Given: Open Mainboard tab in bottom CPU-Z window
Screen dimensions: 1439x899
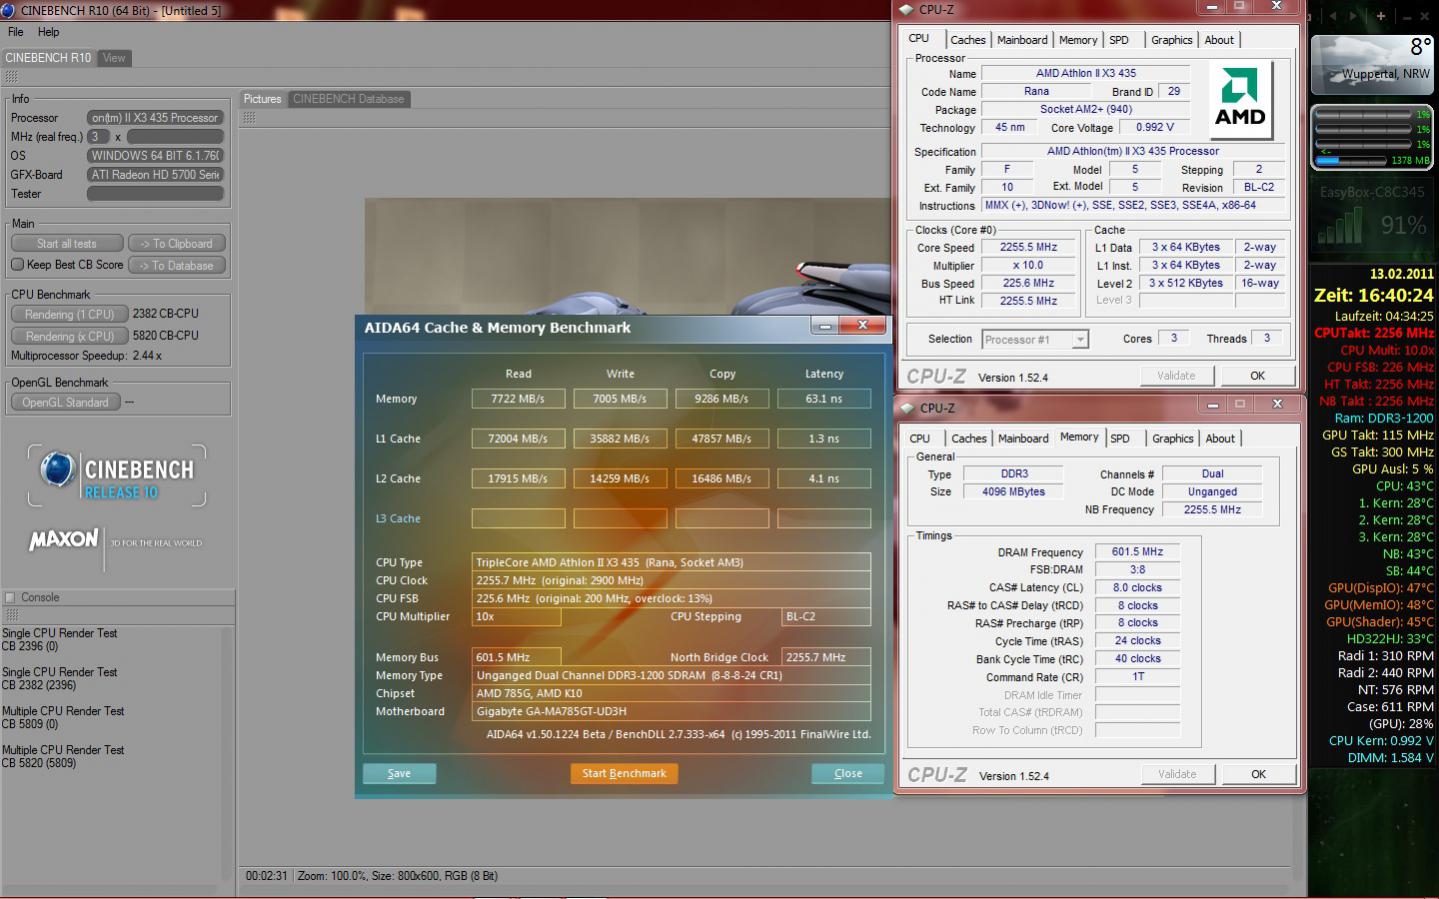Looking at the screenshot, I should tap(1023, 439).
